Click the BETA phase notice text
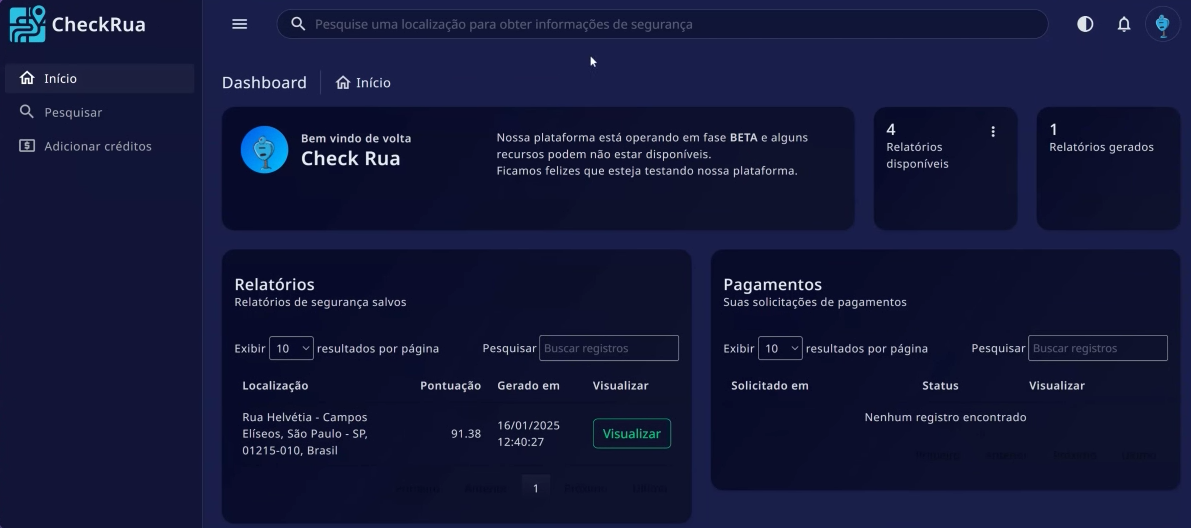The width and height of the screenshot is (1191, 528). (x=652, y=154)
